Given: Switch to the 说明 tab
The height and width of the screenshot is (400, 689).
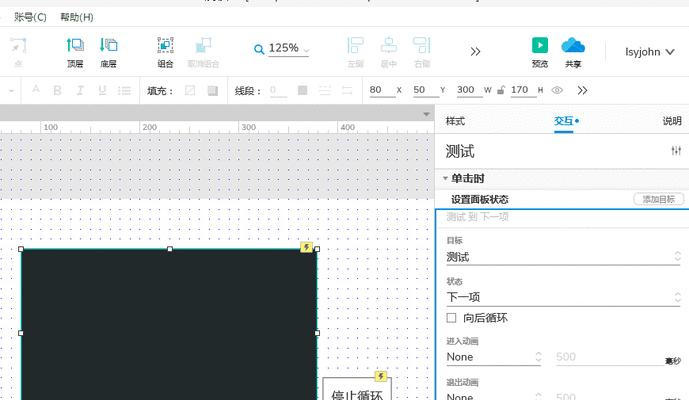Looking at the screenshot, I should point(672,121).
